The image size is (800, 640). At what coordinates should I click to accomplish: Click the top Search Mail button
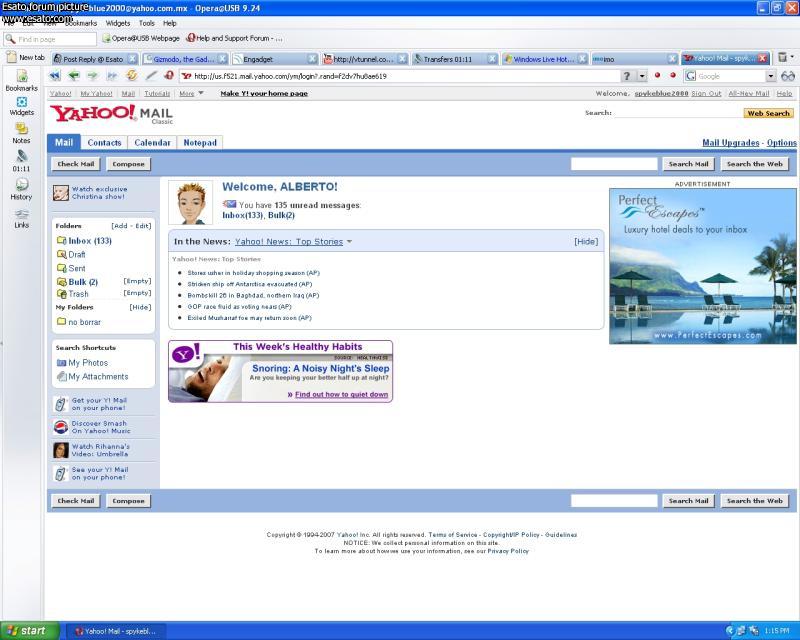pos(688,164)
